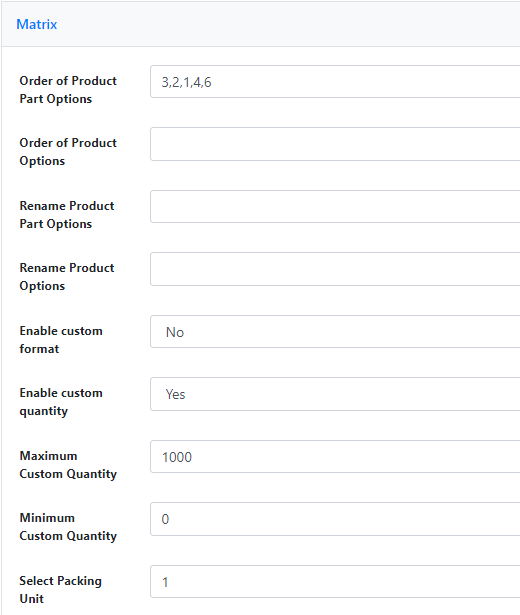The width and height of the screenshot is (520, 615).
Task: Click the Minimum Custom Quantity label
Action: click(x=68, y=527)
